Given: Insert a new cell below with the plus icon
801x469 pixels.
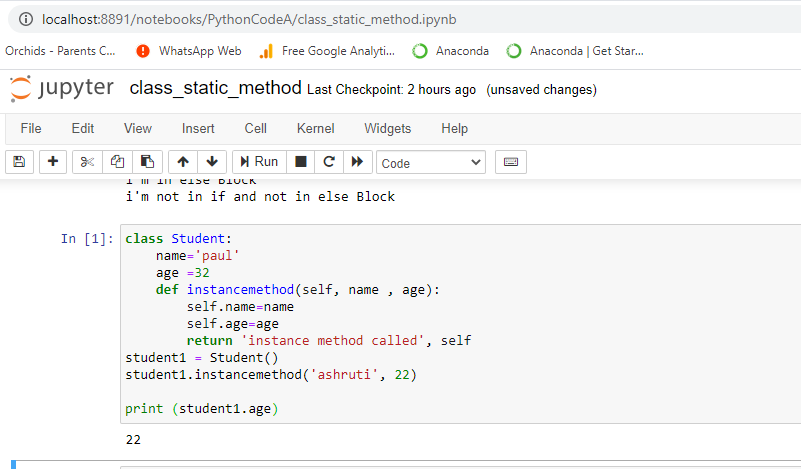Looking at the screenshot, I should coord(53,162).
